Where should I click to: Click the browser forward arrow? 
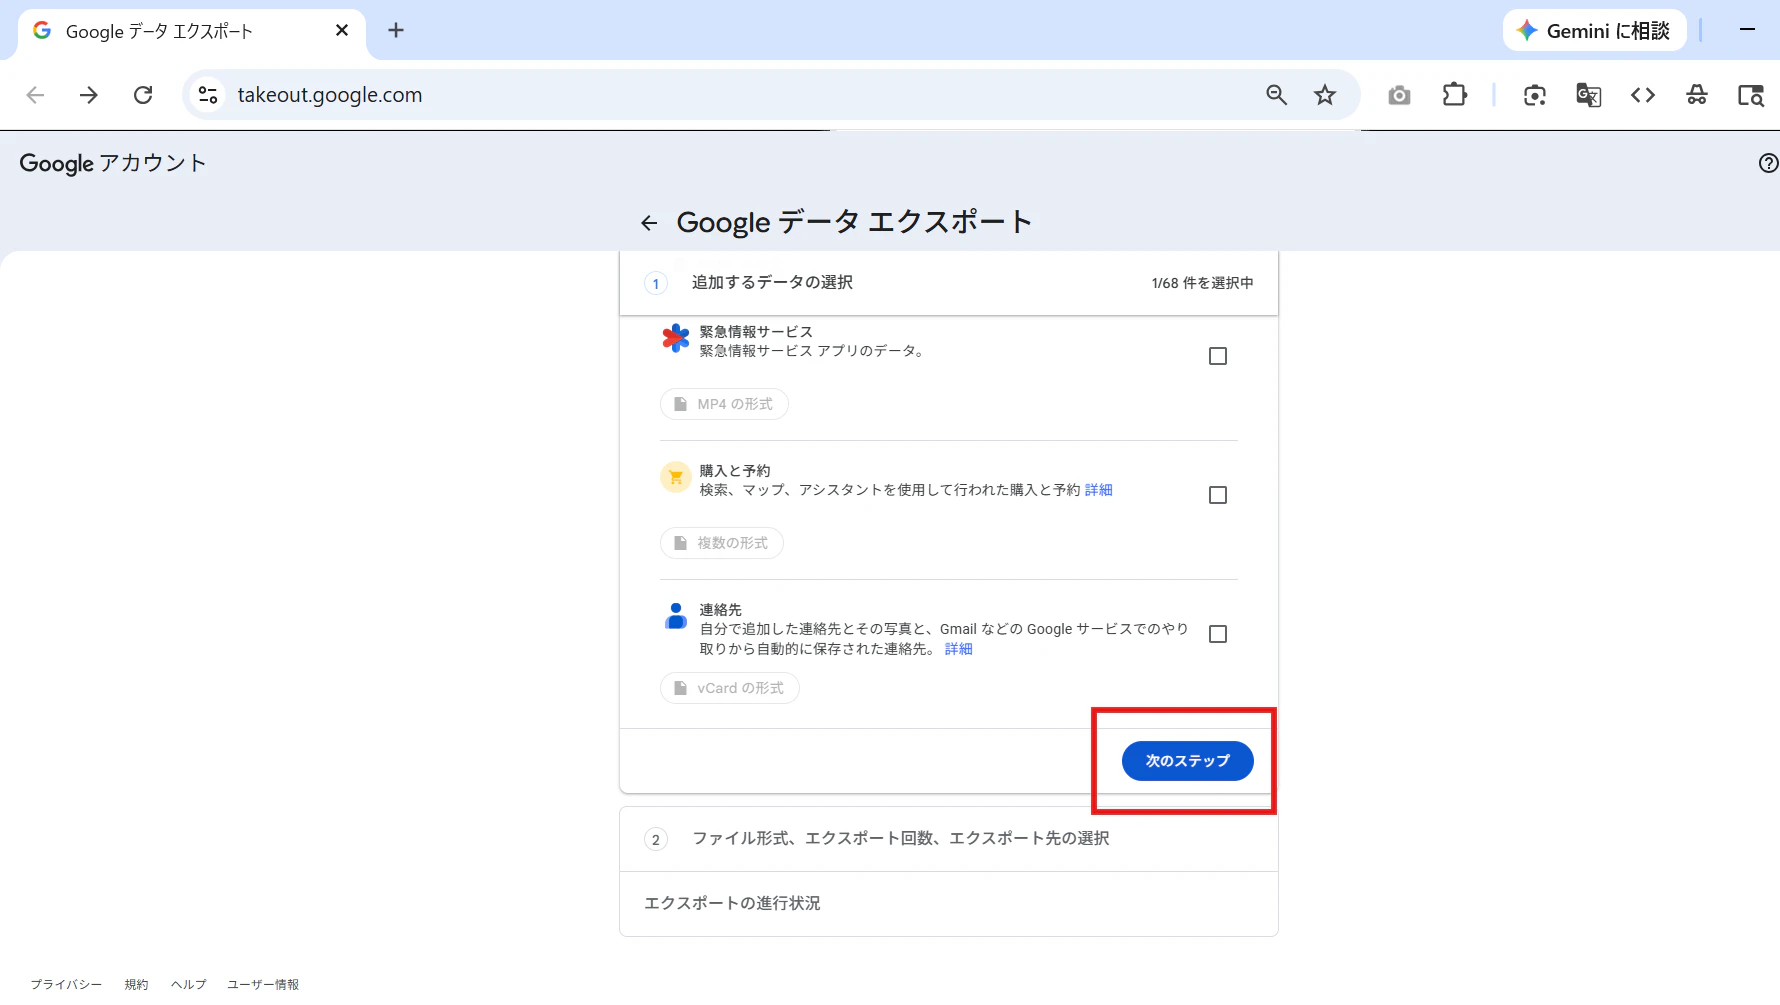coord(89,95)
